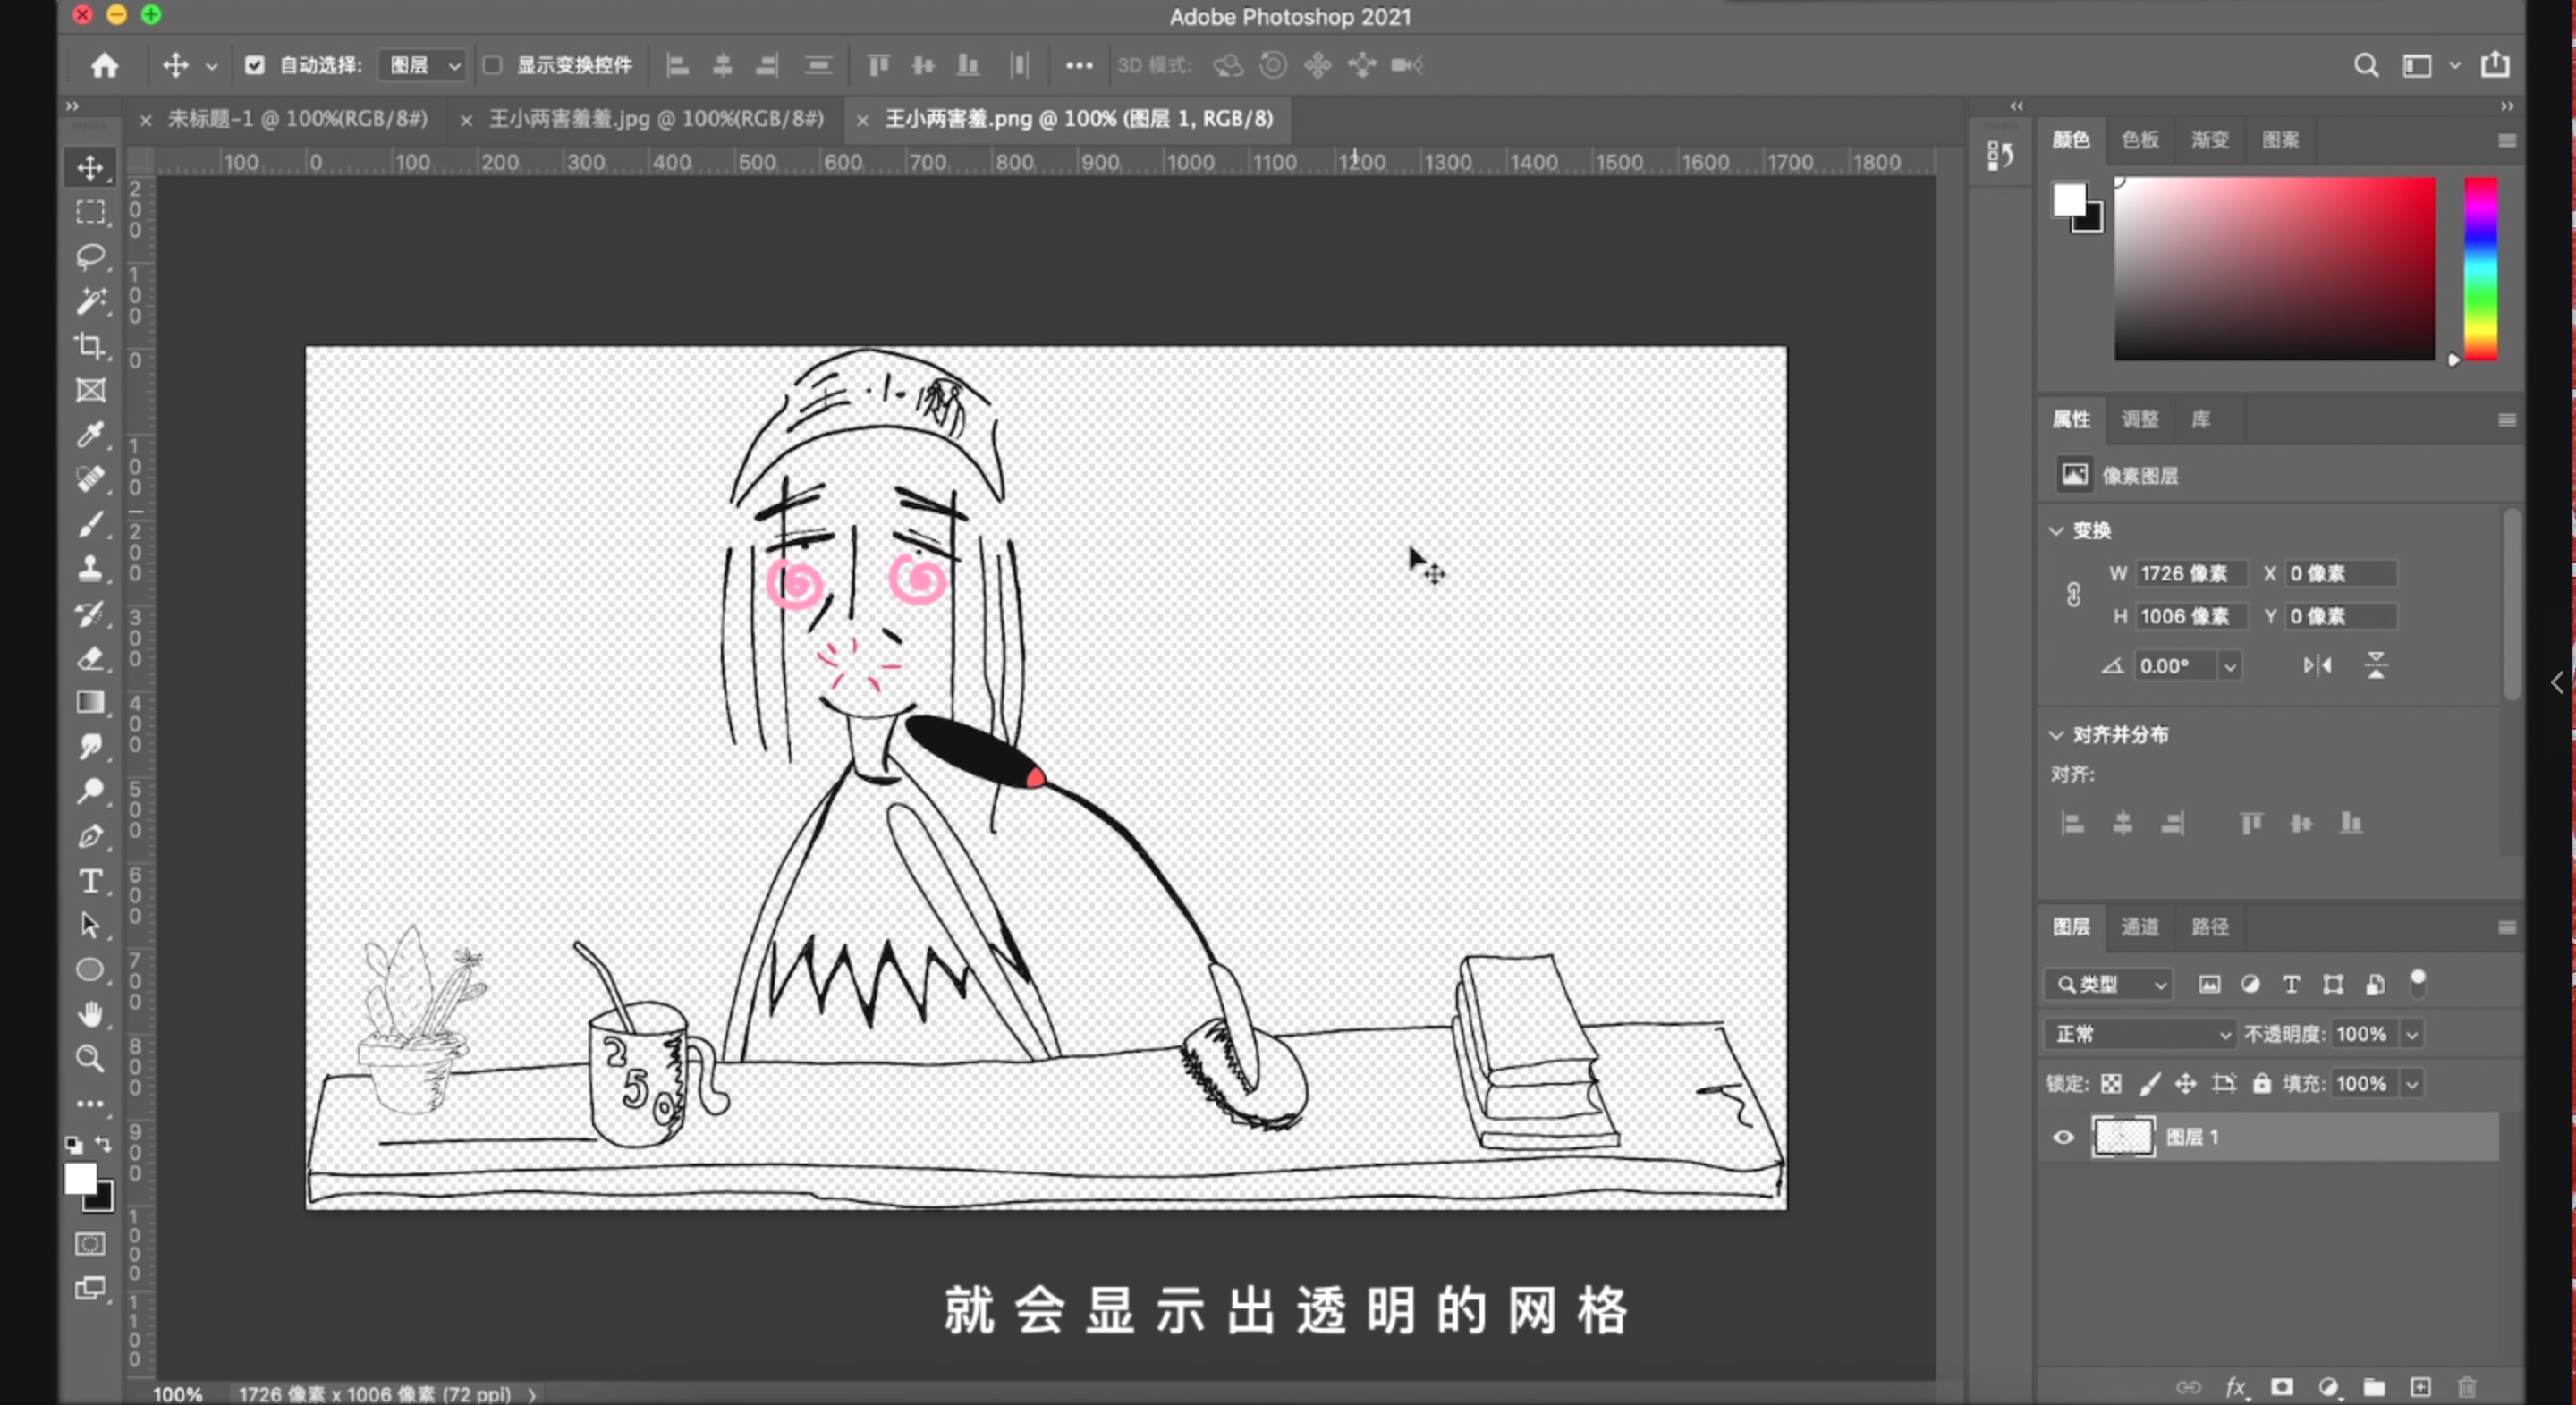2576x1405 pixels.
Task: Enable the 显示变换控件 checkbox
Action: pos(492,64)
